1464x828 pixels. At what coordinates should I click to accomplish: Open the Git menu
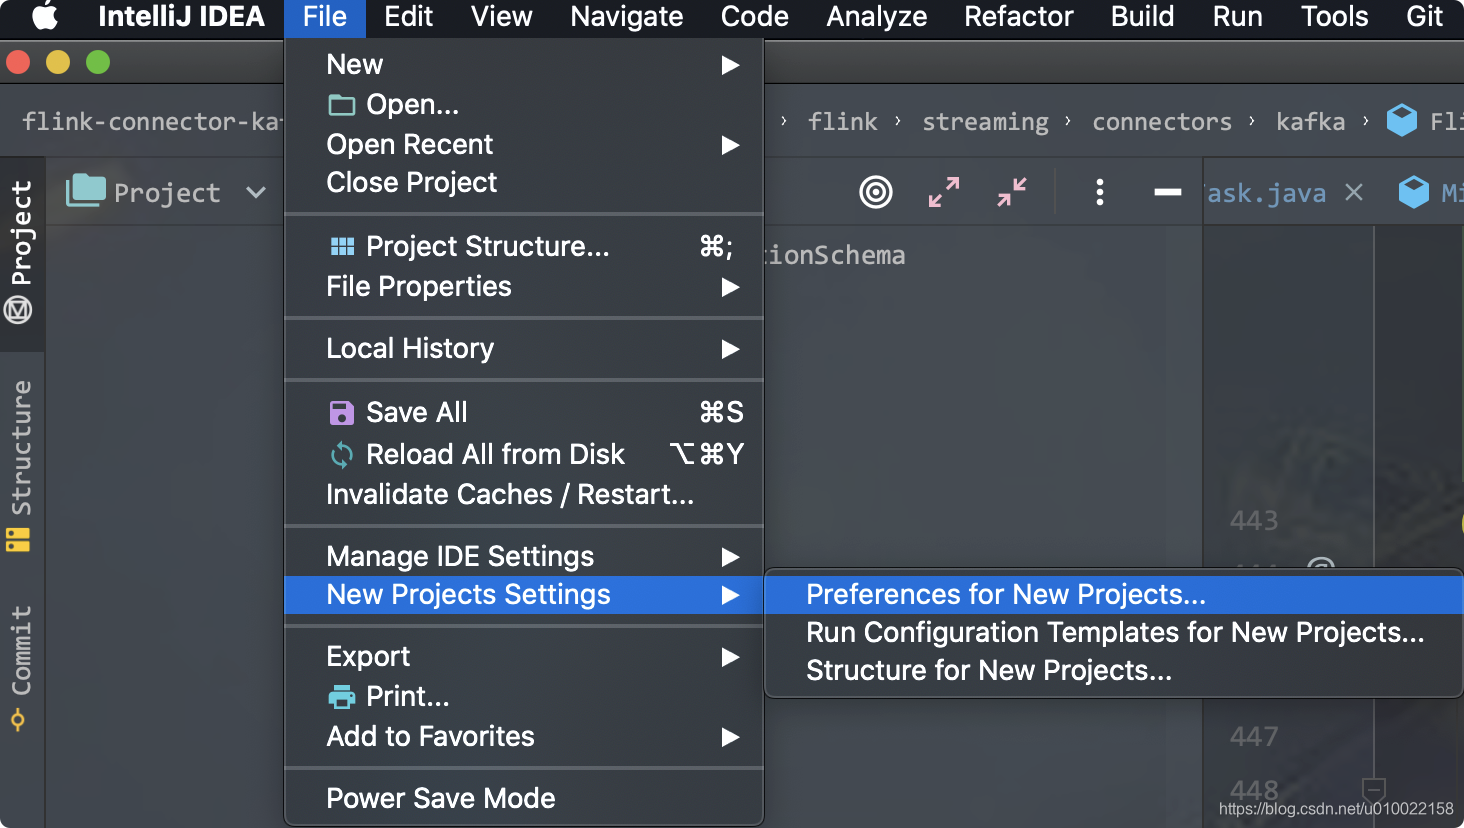pos(1424,17)
